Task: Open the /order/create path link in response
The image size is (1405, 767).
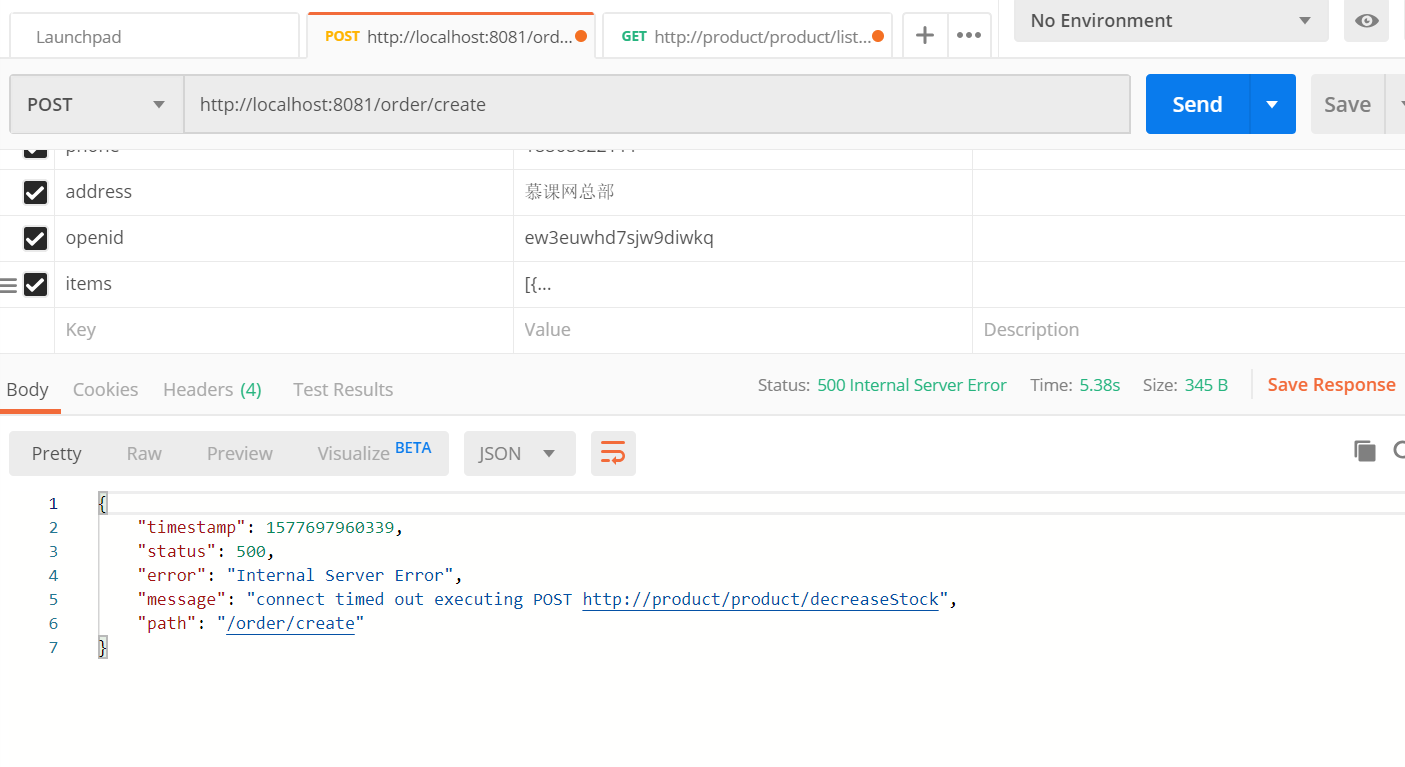Action: 291,623
